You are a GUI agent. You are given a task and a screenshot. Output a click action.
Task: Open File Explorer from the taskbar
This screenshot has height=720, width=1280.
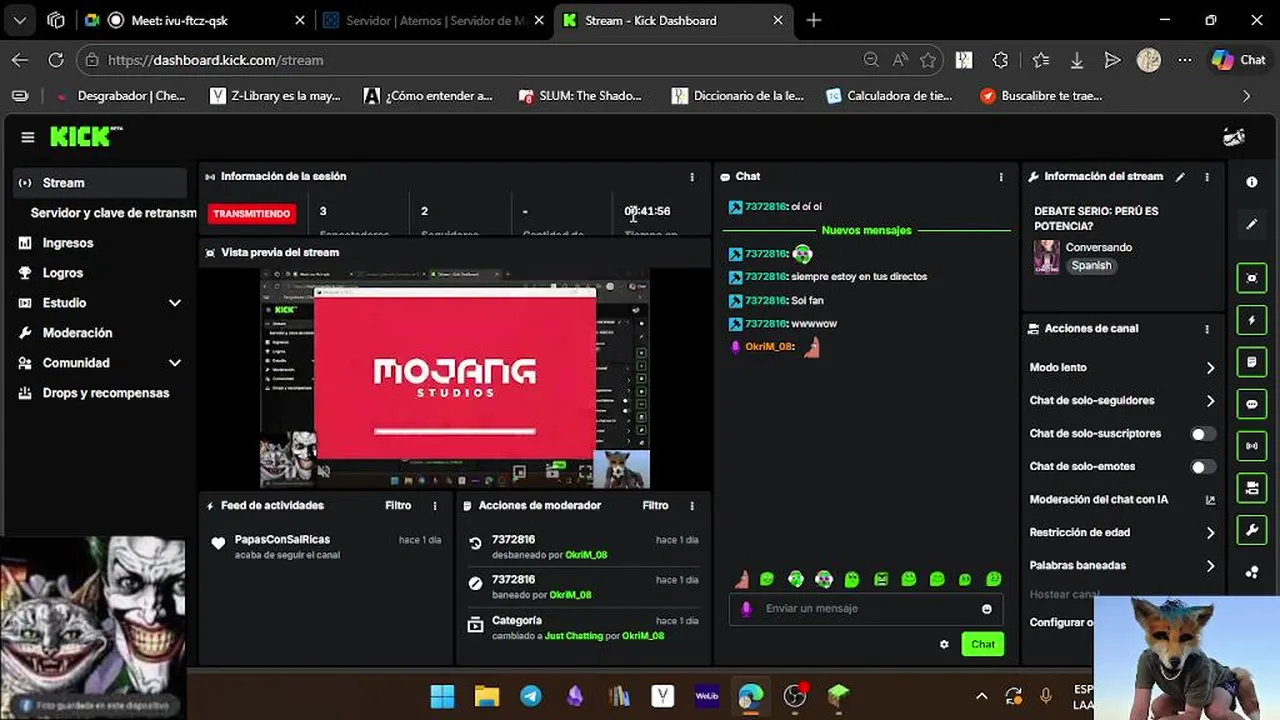coord(487,696)
